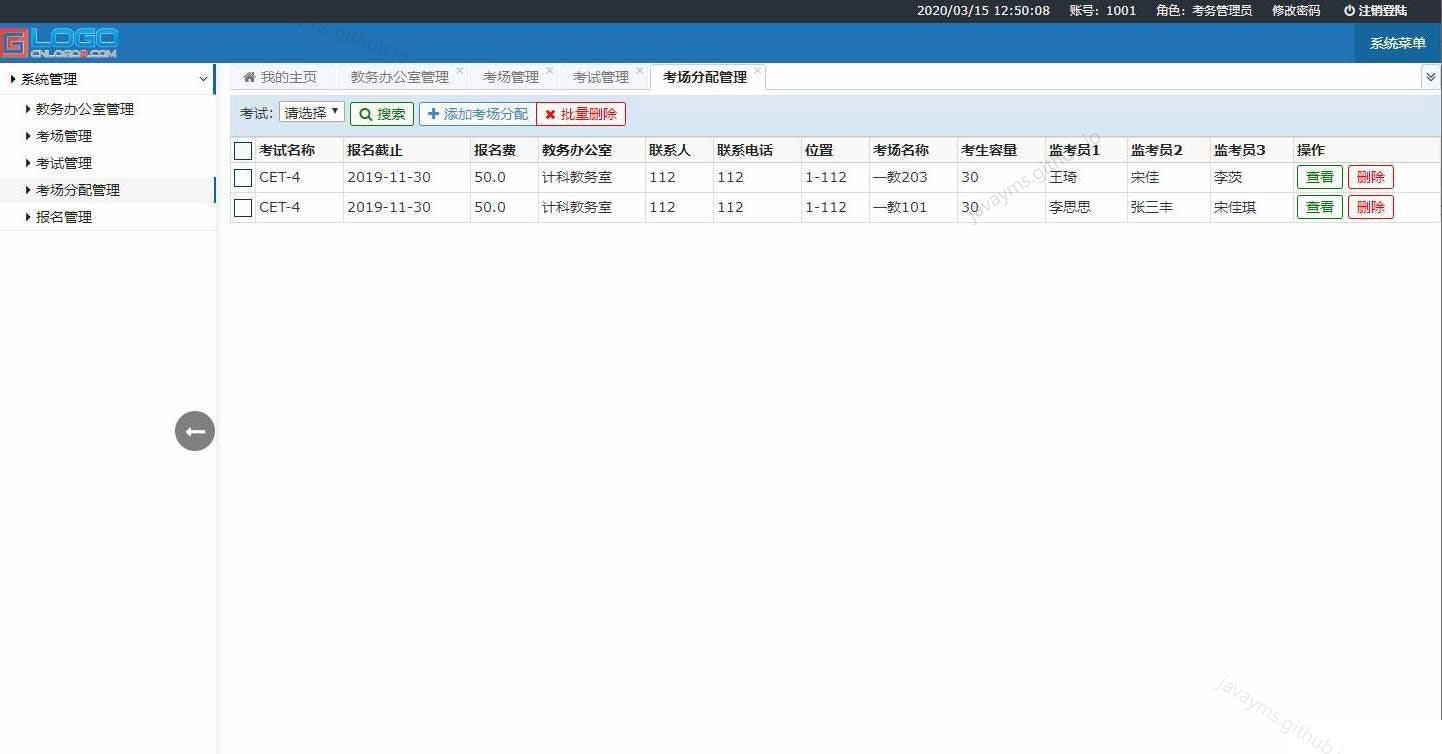Switch to the 考试管理 tab
This screenshot has width=1442, height=754.
(600, 76)
